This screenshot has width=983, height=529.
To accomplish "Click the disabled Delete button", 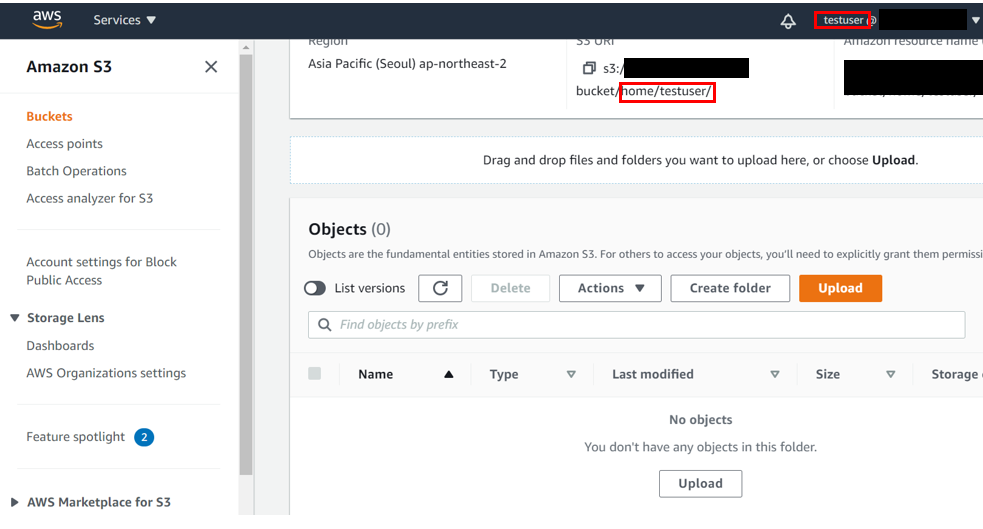I will [x=510, y=288].
